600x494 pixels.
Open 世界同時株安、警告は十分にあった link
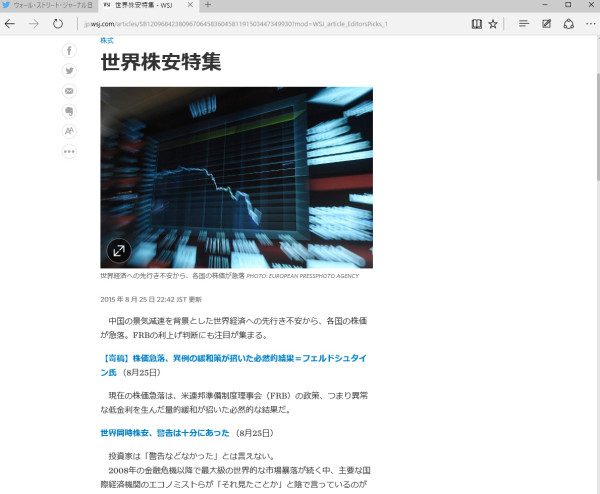pyautogui.click(x=165, y=433)
